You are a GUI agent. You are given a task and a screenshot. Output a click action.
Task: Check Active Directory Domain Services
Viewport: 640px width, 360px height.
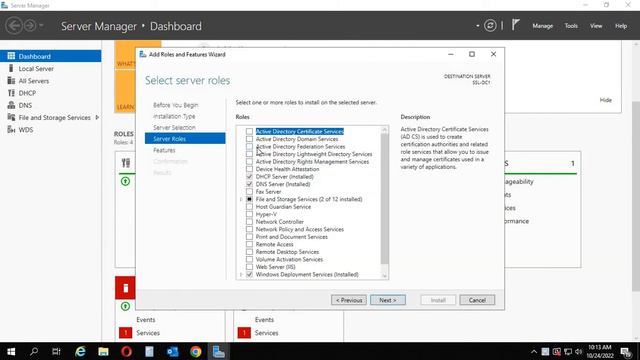pos(249,139)
